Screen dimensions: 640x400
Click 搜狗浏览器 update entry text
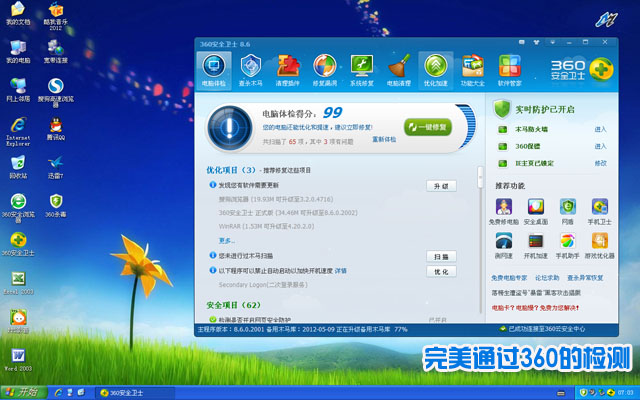tap(276, 199)
